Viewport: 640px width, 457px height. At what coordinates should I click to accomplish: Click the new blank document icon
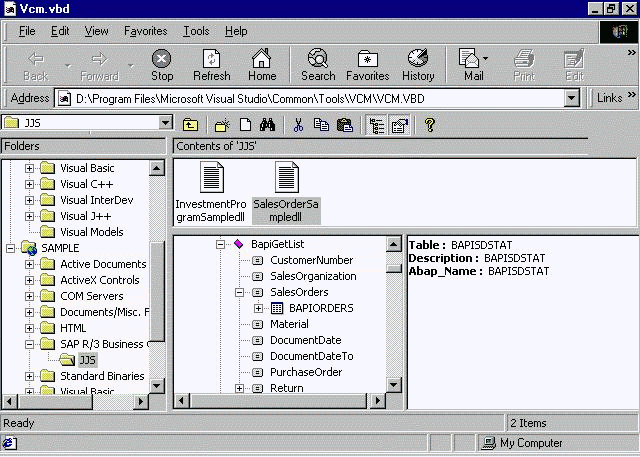[245, 125]
